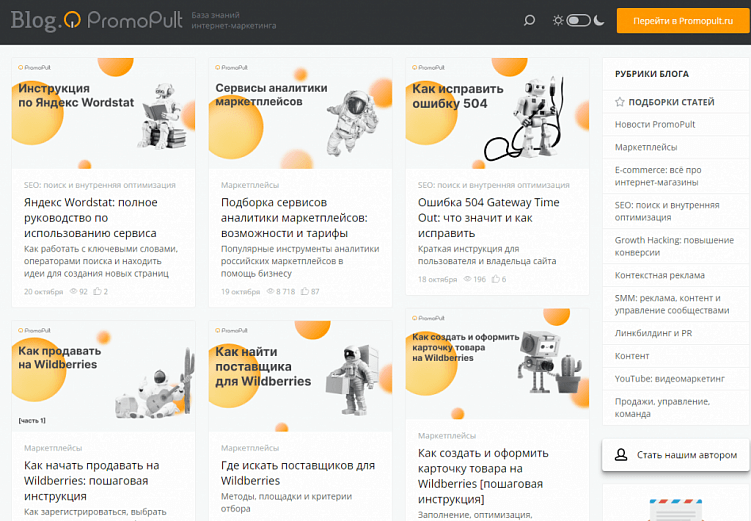Click SEO category label above 504 article
Image resolution: width=751 pixels, height=521 pixels.
point(494,185)
